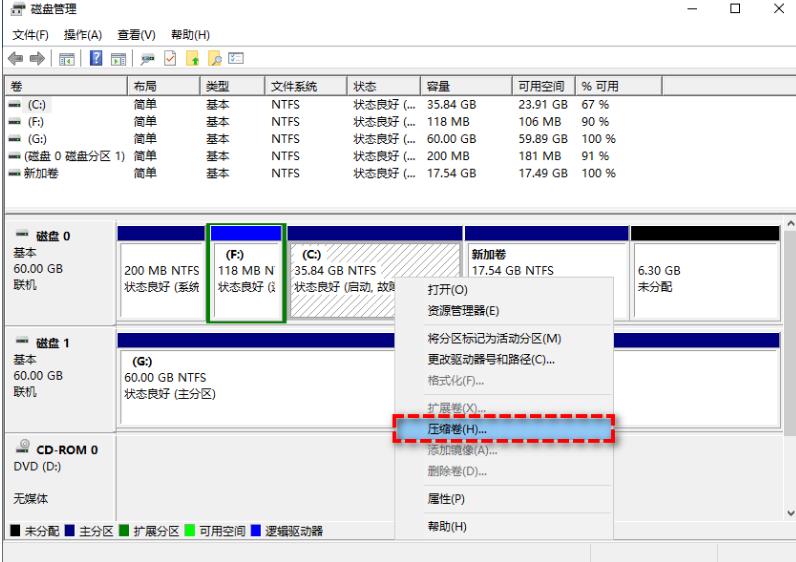Viewport: 796px width, 562px height.
Task: Click the Back arrow toolbar icon
Action: pyautogui.click(x=15, y=59)
